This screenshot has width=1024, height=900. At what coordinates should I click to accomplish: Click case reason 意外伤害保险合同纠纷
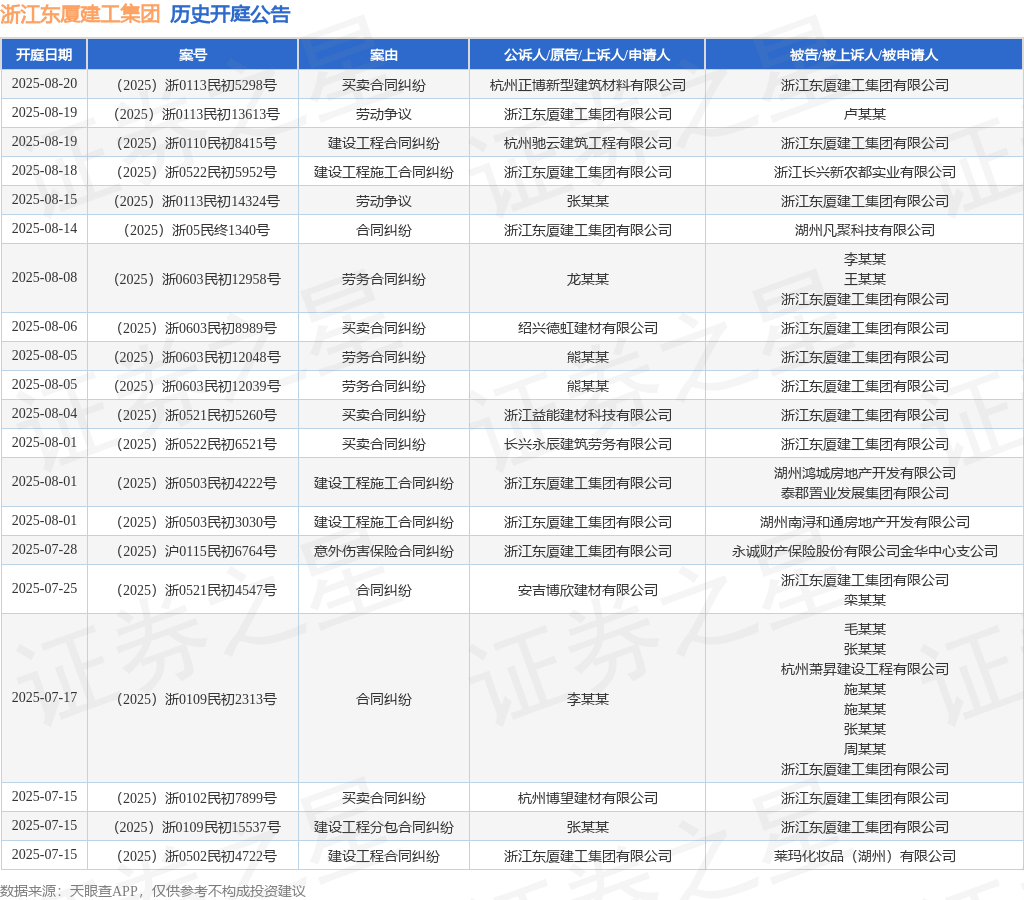pyautogui.click(x=383, y=552)
